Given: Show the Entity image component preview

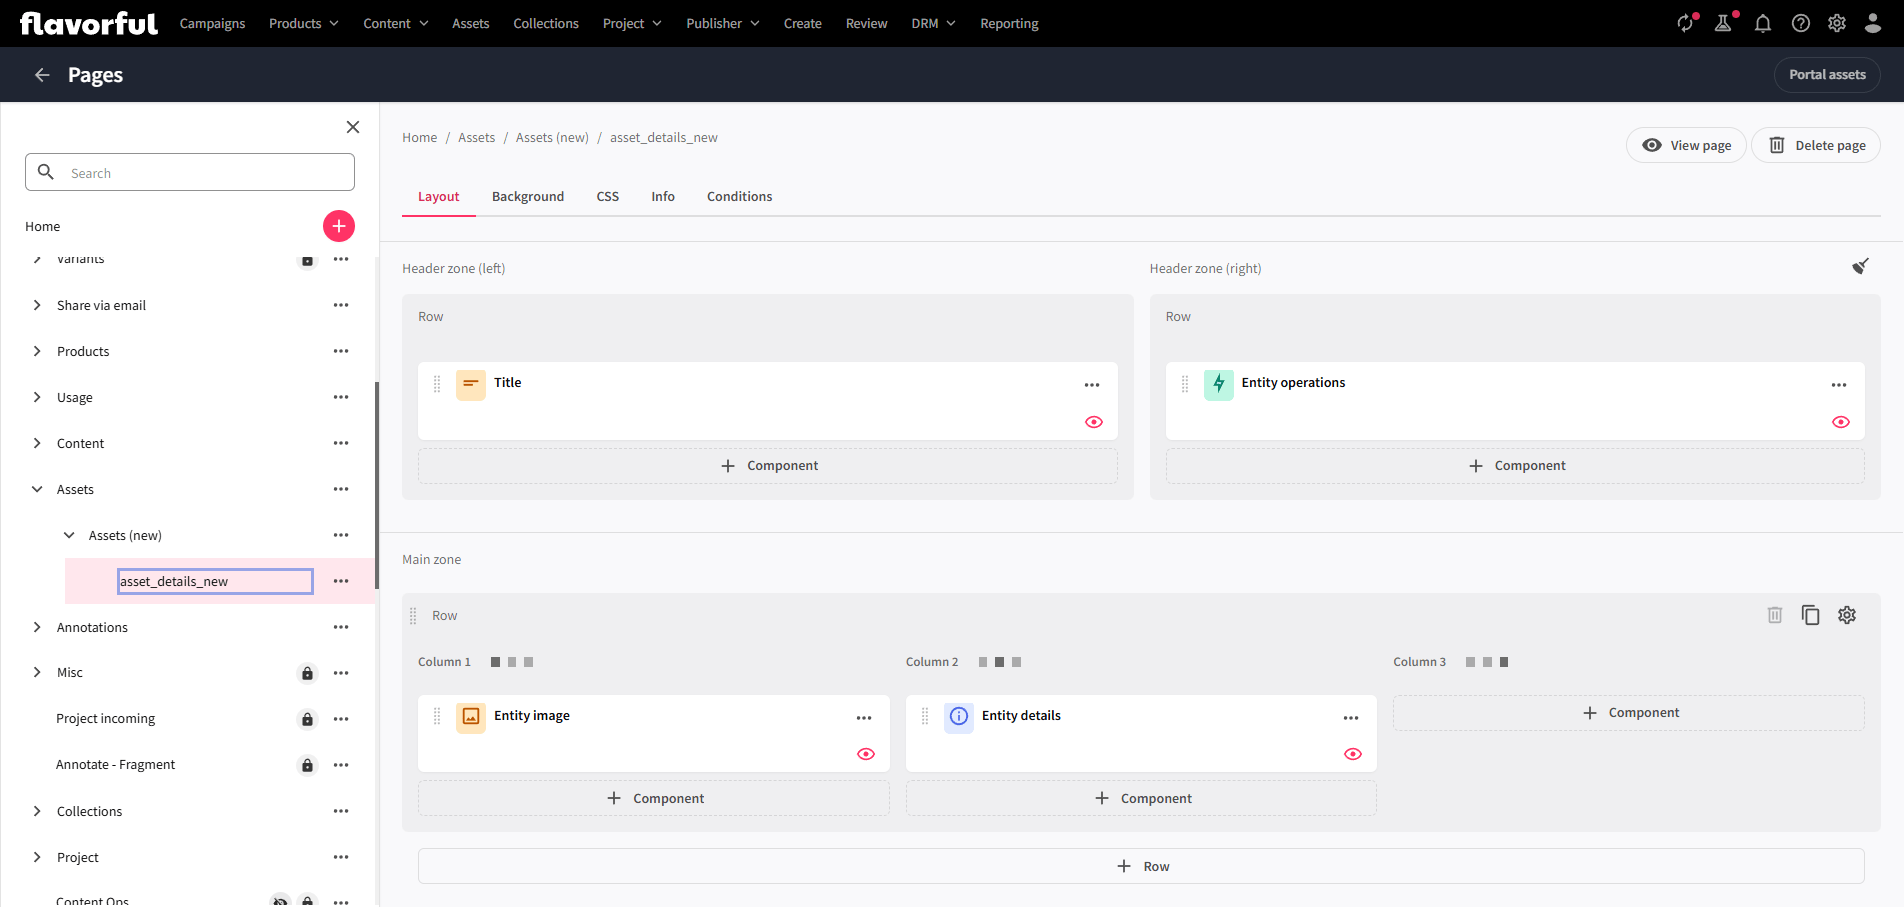Looking at the screenshot, I should click(x=865, y=754).
